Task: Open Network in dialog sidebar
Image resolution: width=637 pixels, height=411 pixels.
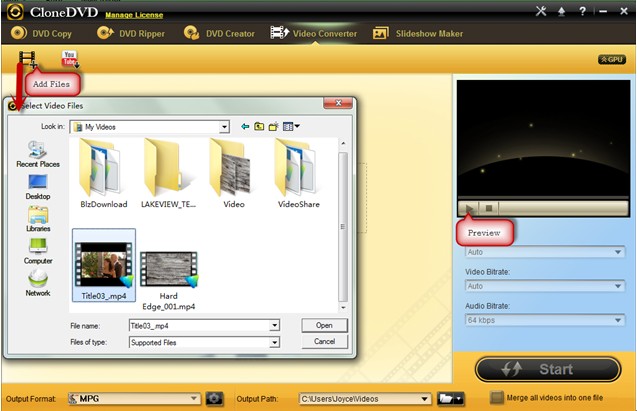Action: click(38, 283)
